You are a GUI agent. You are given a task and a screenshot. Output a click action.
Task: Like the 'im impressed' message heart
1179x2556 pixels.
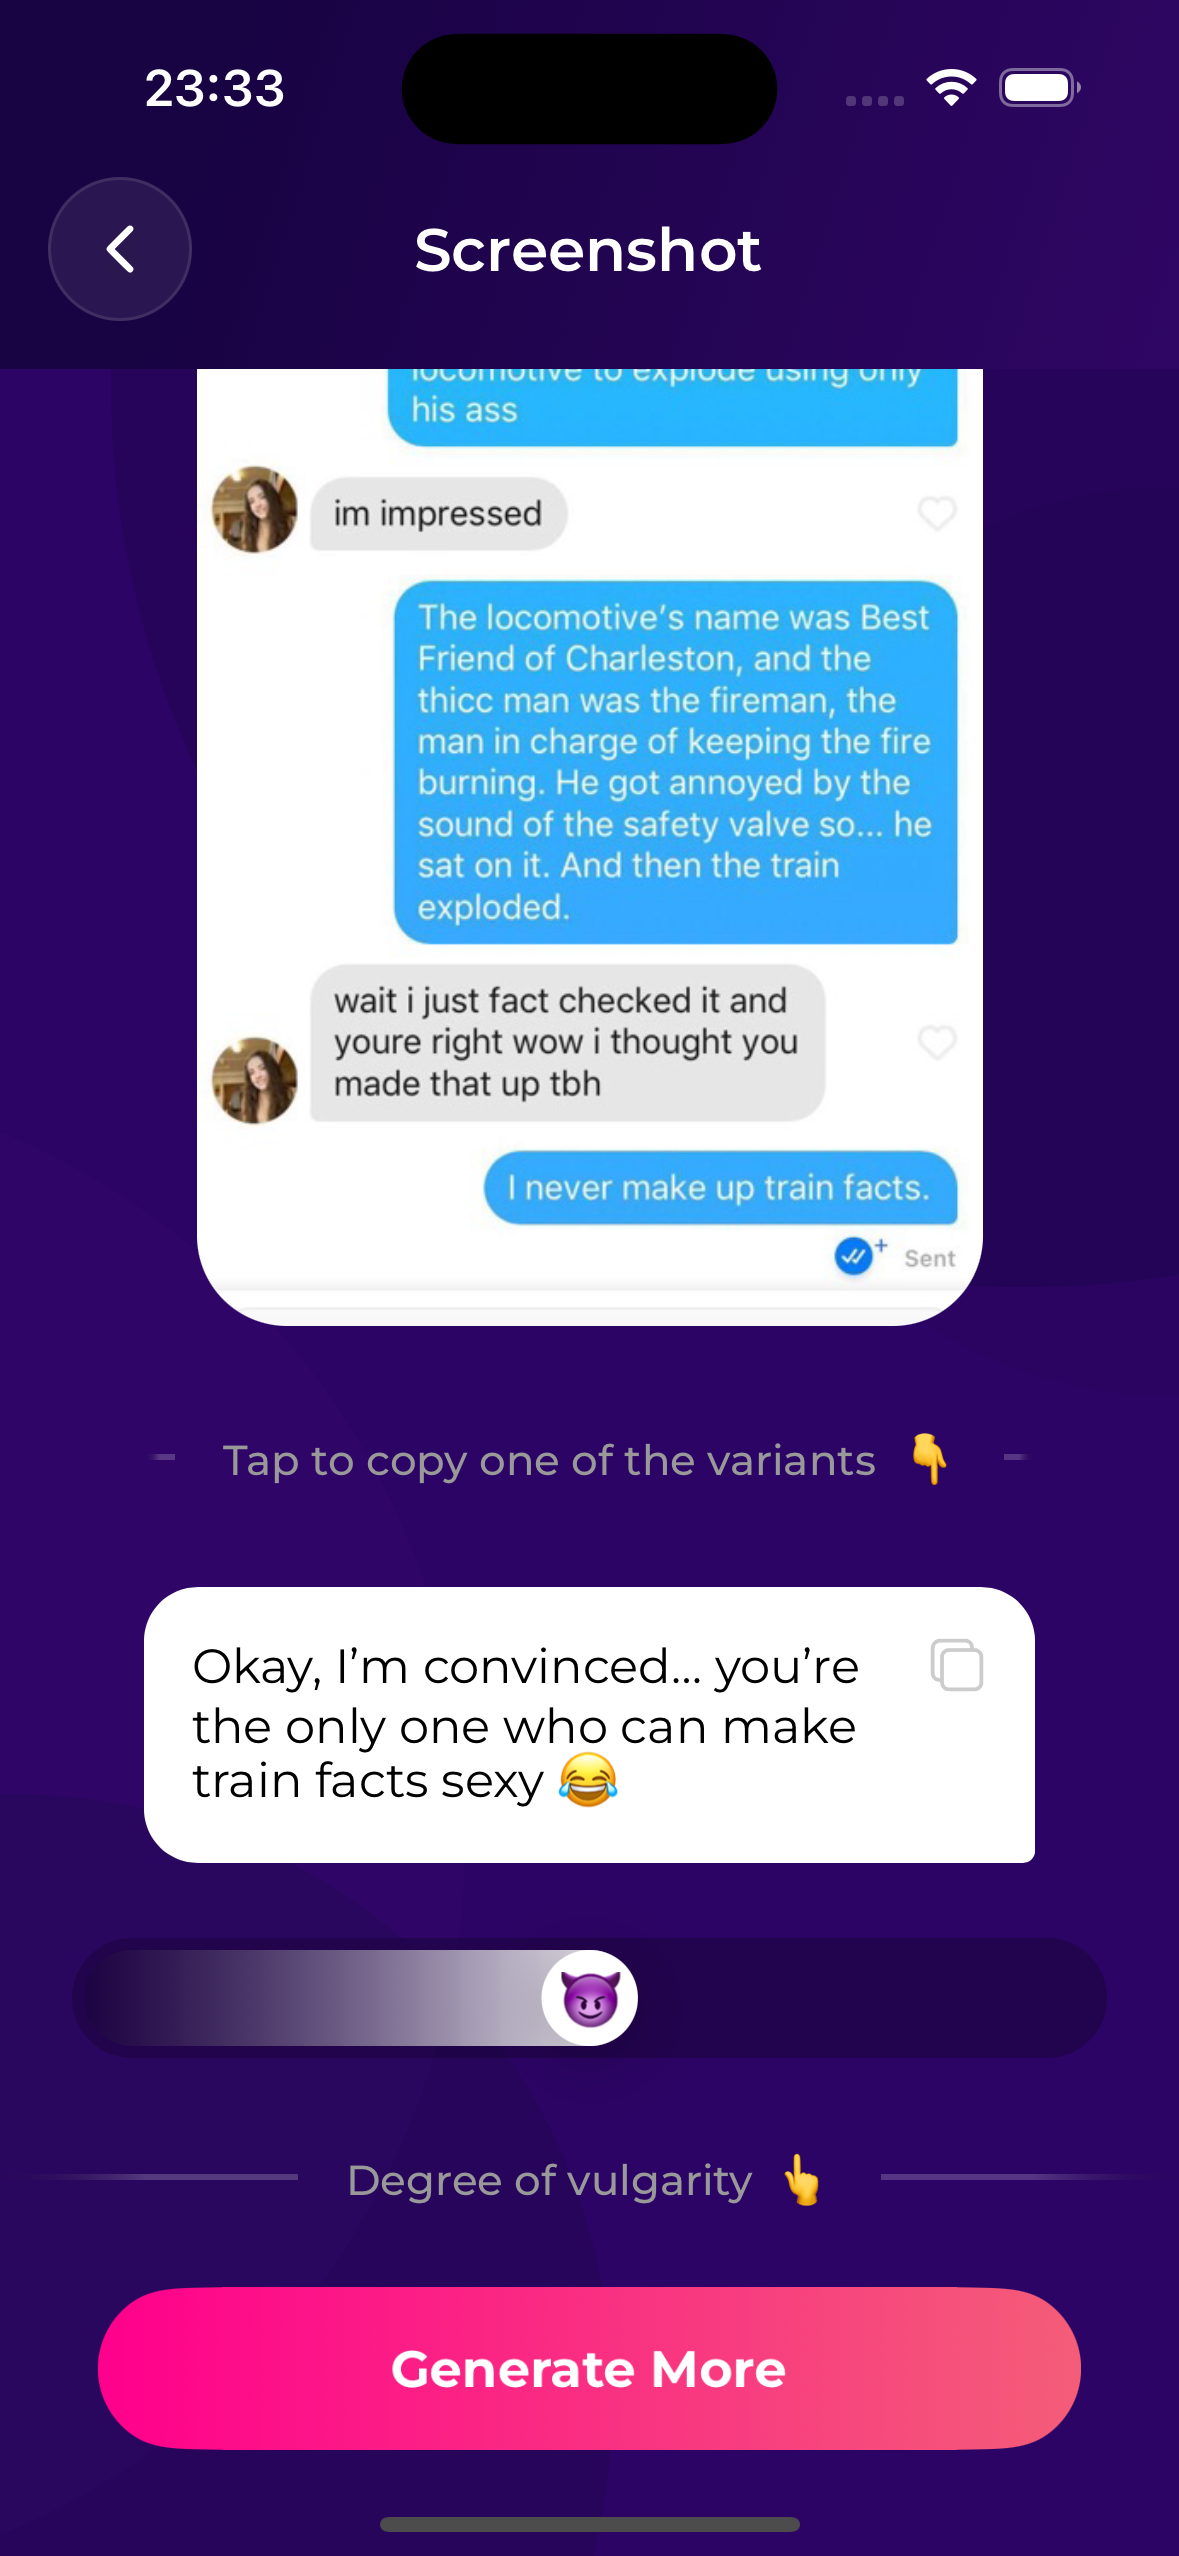coord(937,513)
